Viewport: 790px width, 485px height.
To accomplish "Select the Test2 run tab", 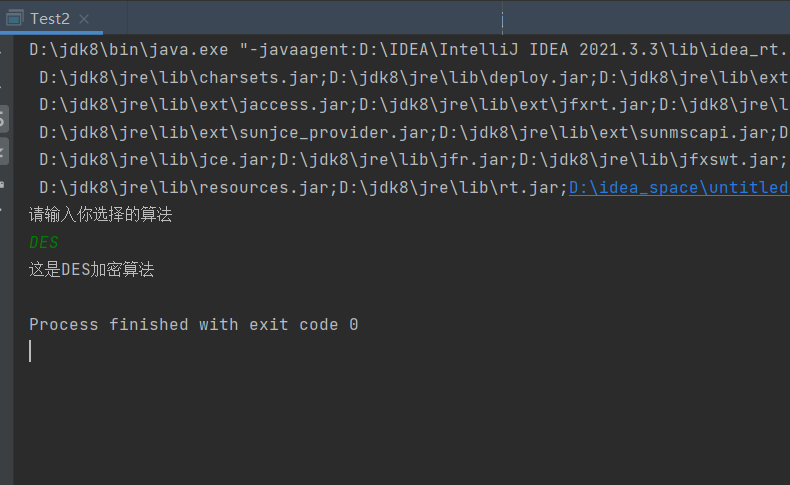I will [50, 18].
